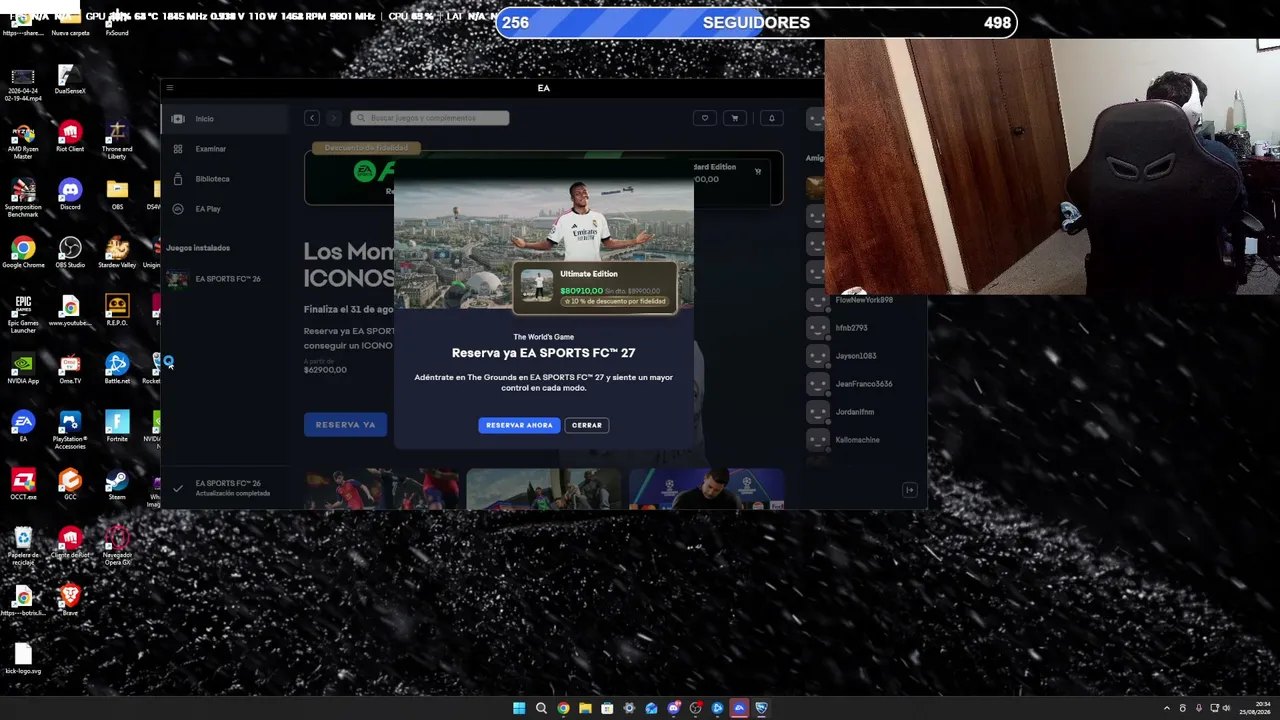Open the OCCT.exe desktop icon
This screenshot has width=1280, height=720.
coord(23,485)
